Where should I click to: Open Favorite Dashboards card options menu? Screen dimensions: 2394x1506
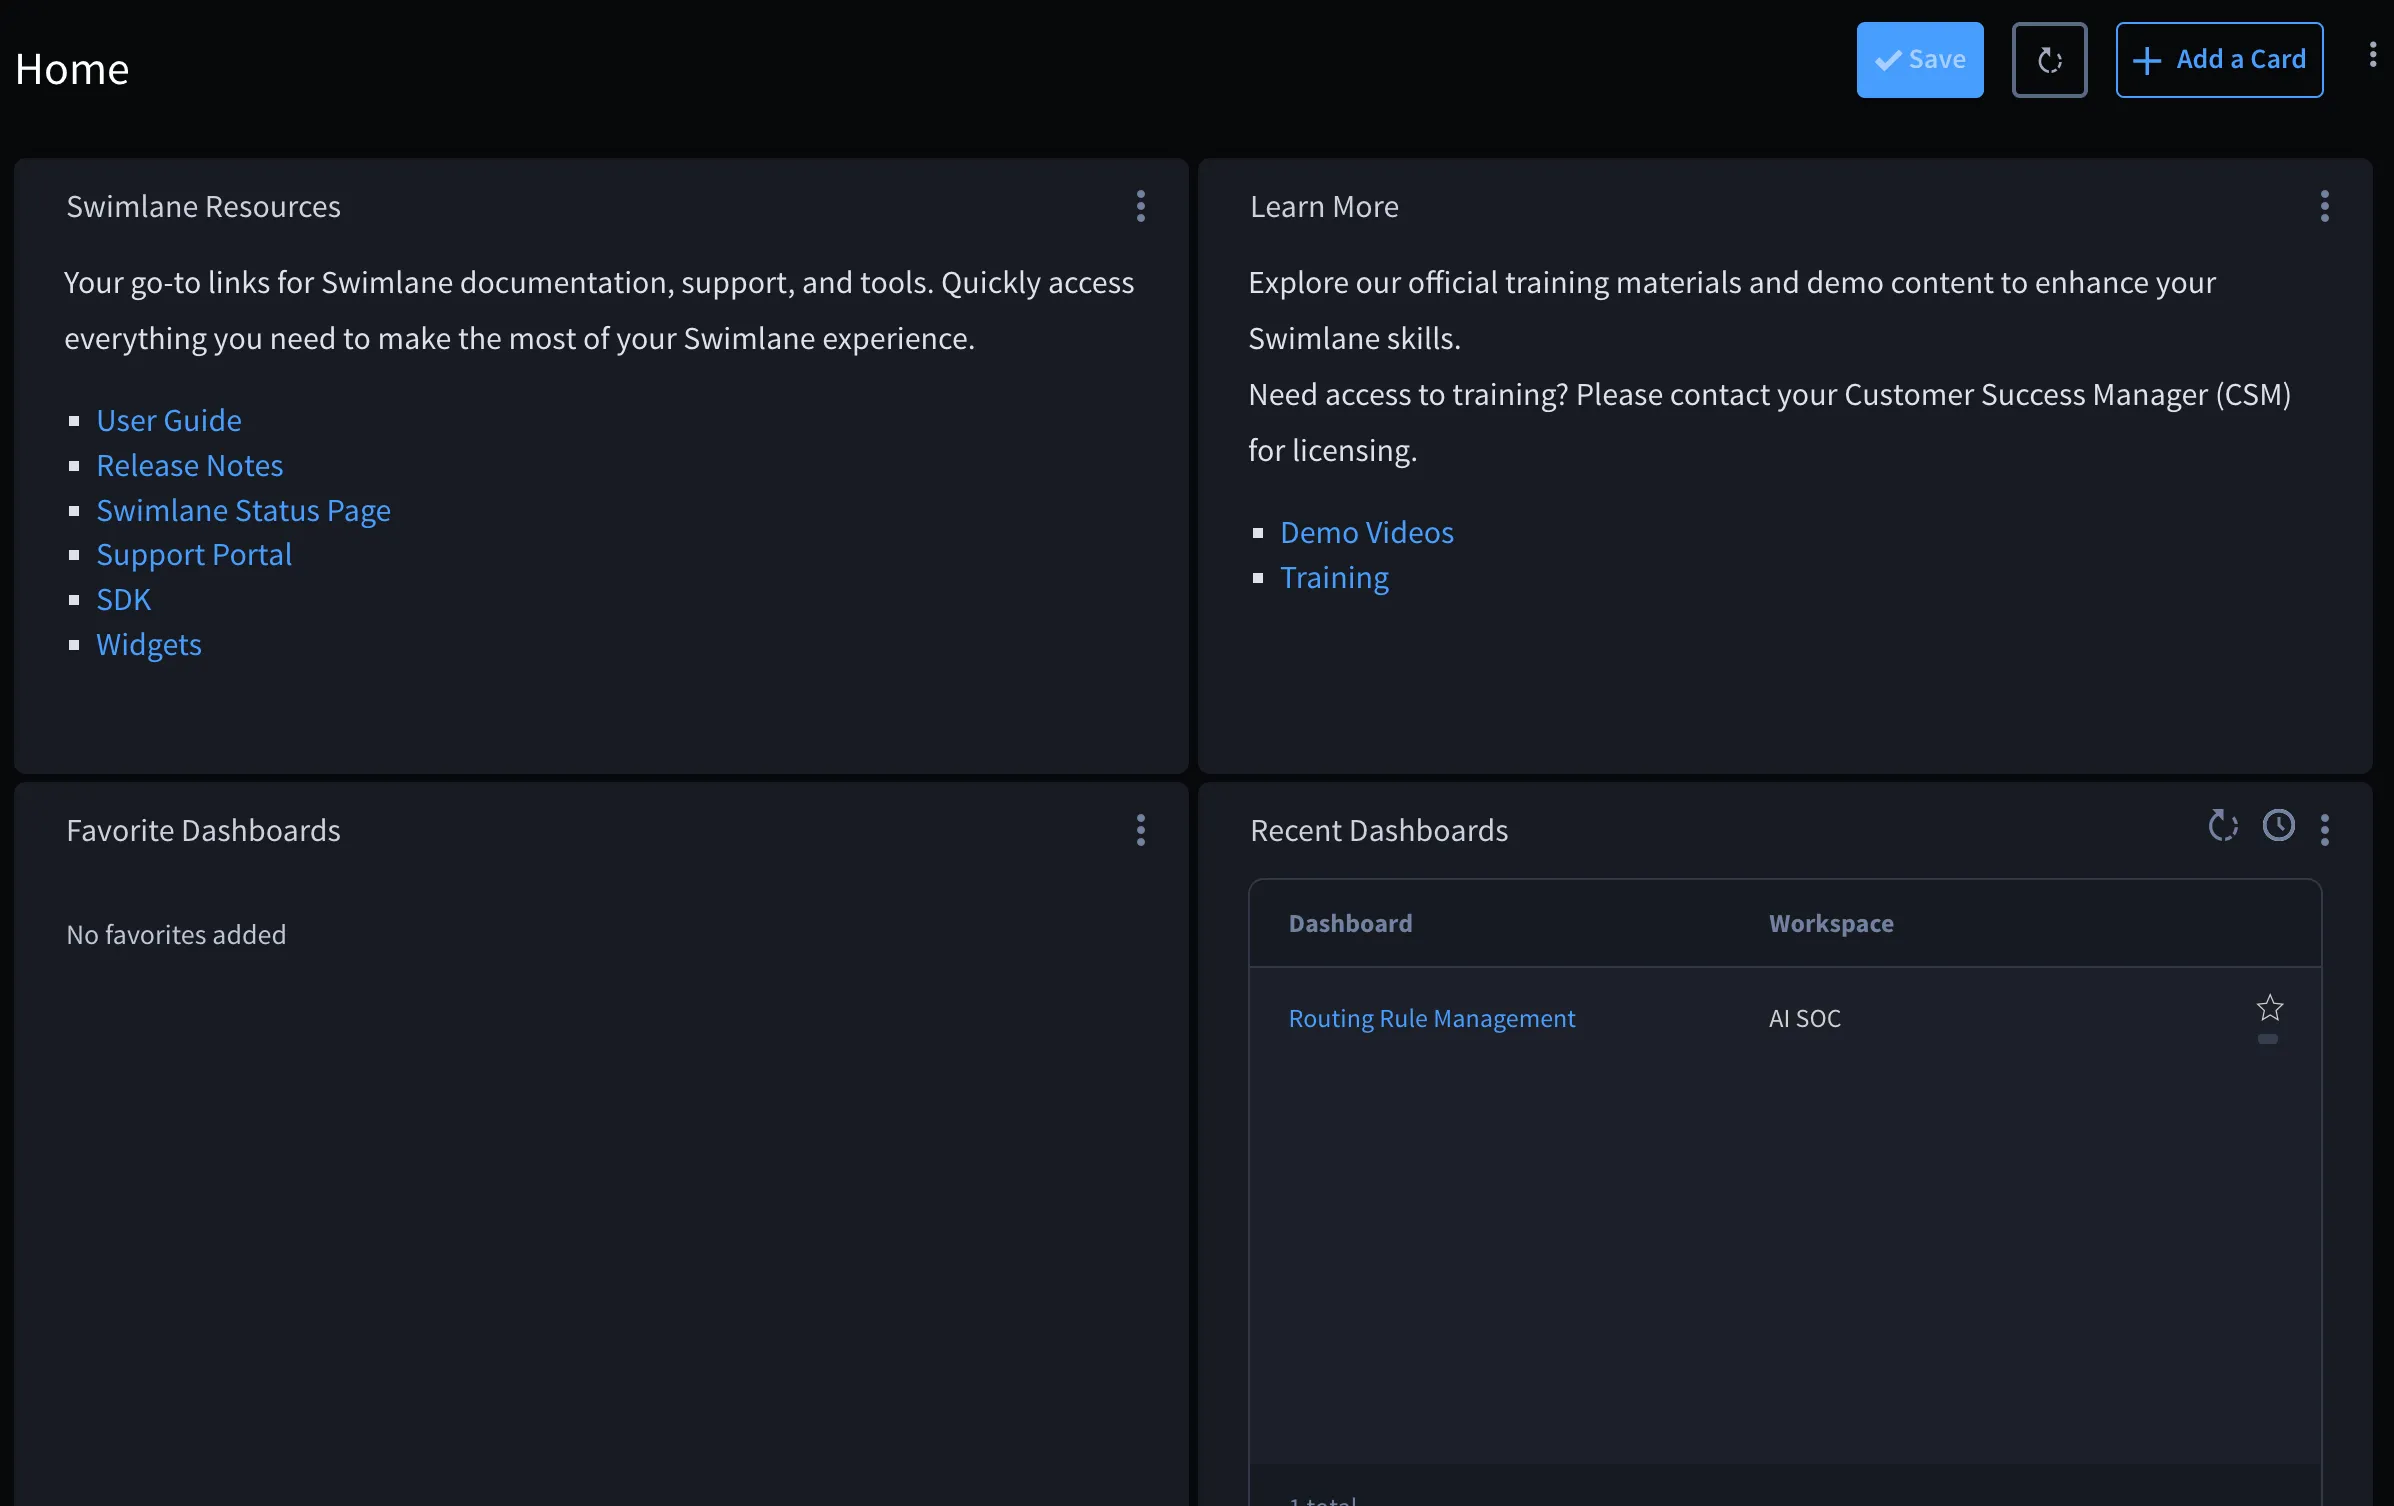[1140, 830]
